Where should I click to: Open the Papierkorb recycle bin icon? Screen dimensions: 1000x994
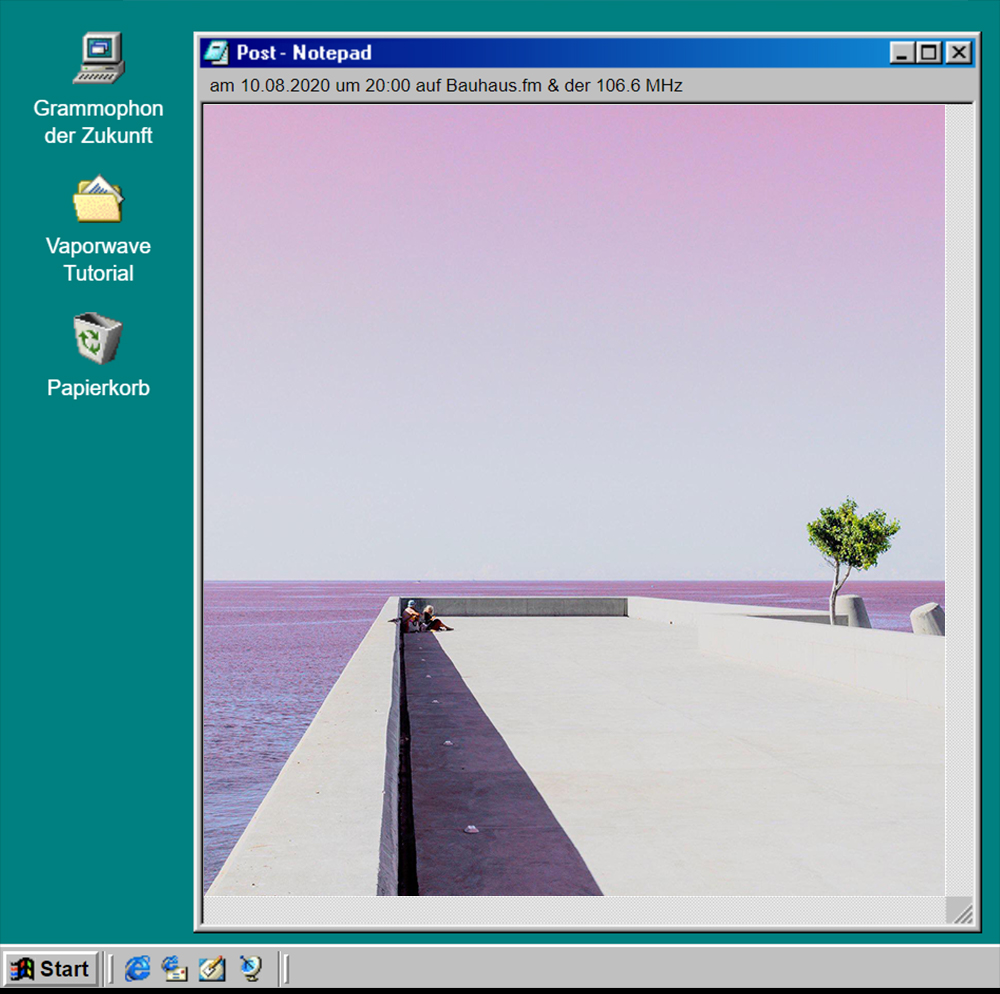coord(98,339)
